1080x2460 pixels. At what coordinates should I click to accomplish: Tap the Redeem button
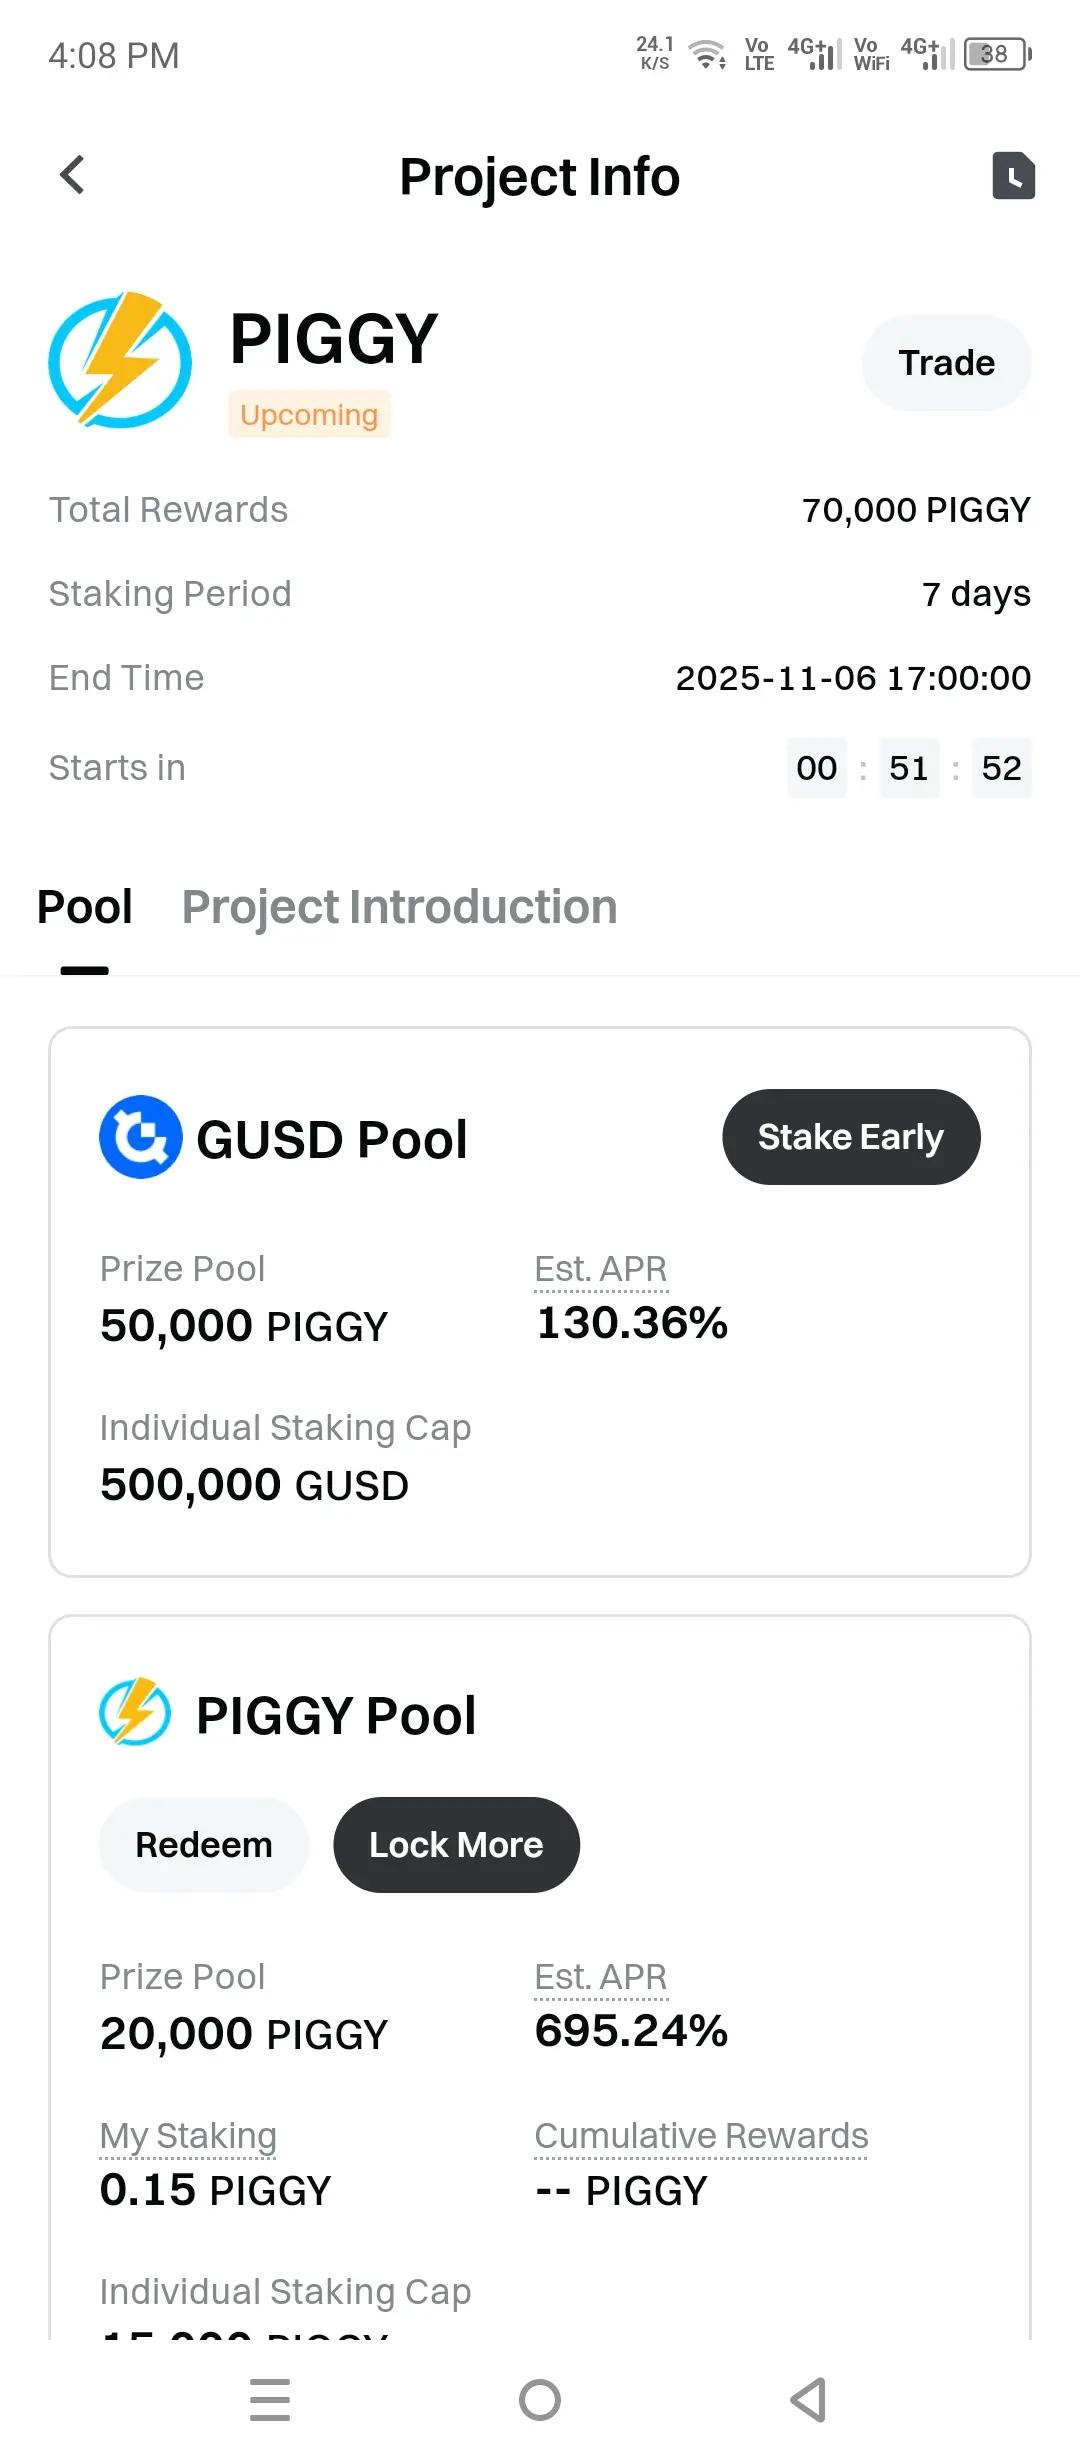click(204, 1845)
